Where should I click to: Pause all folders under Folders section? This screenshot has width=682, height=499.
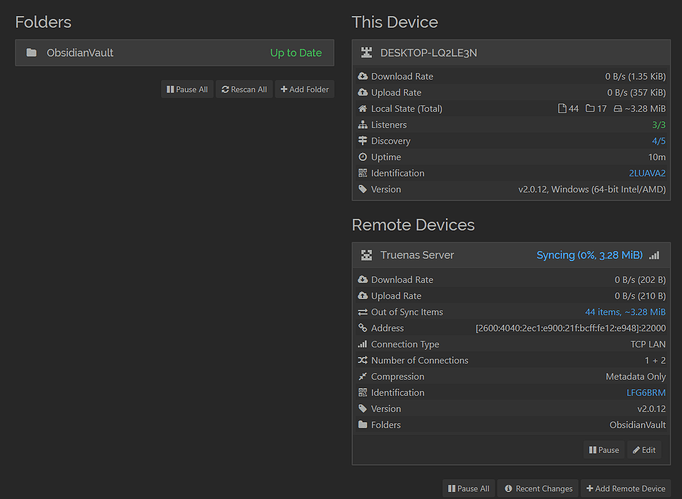point(187,89)
